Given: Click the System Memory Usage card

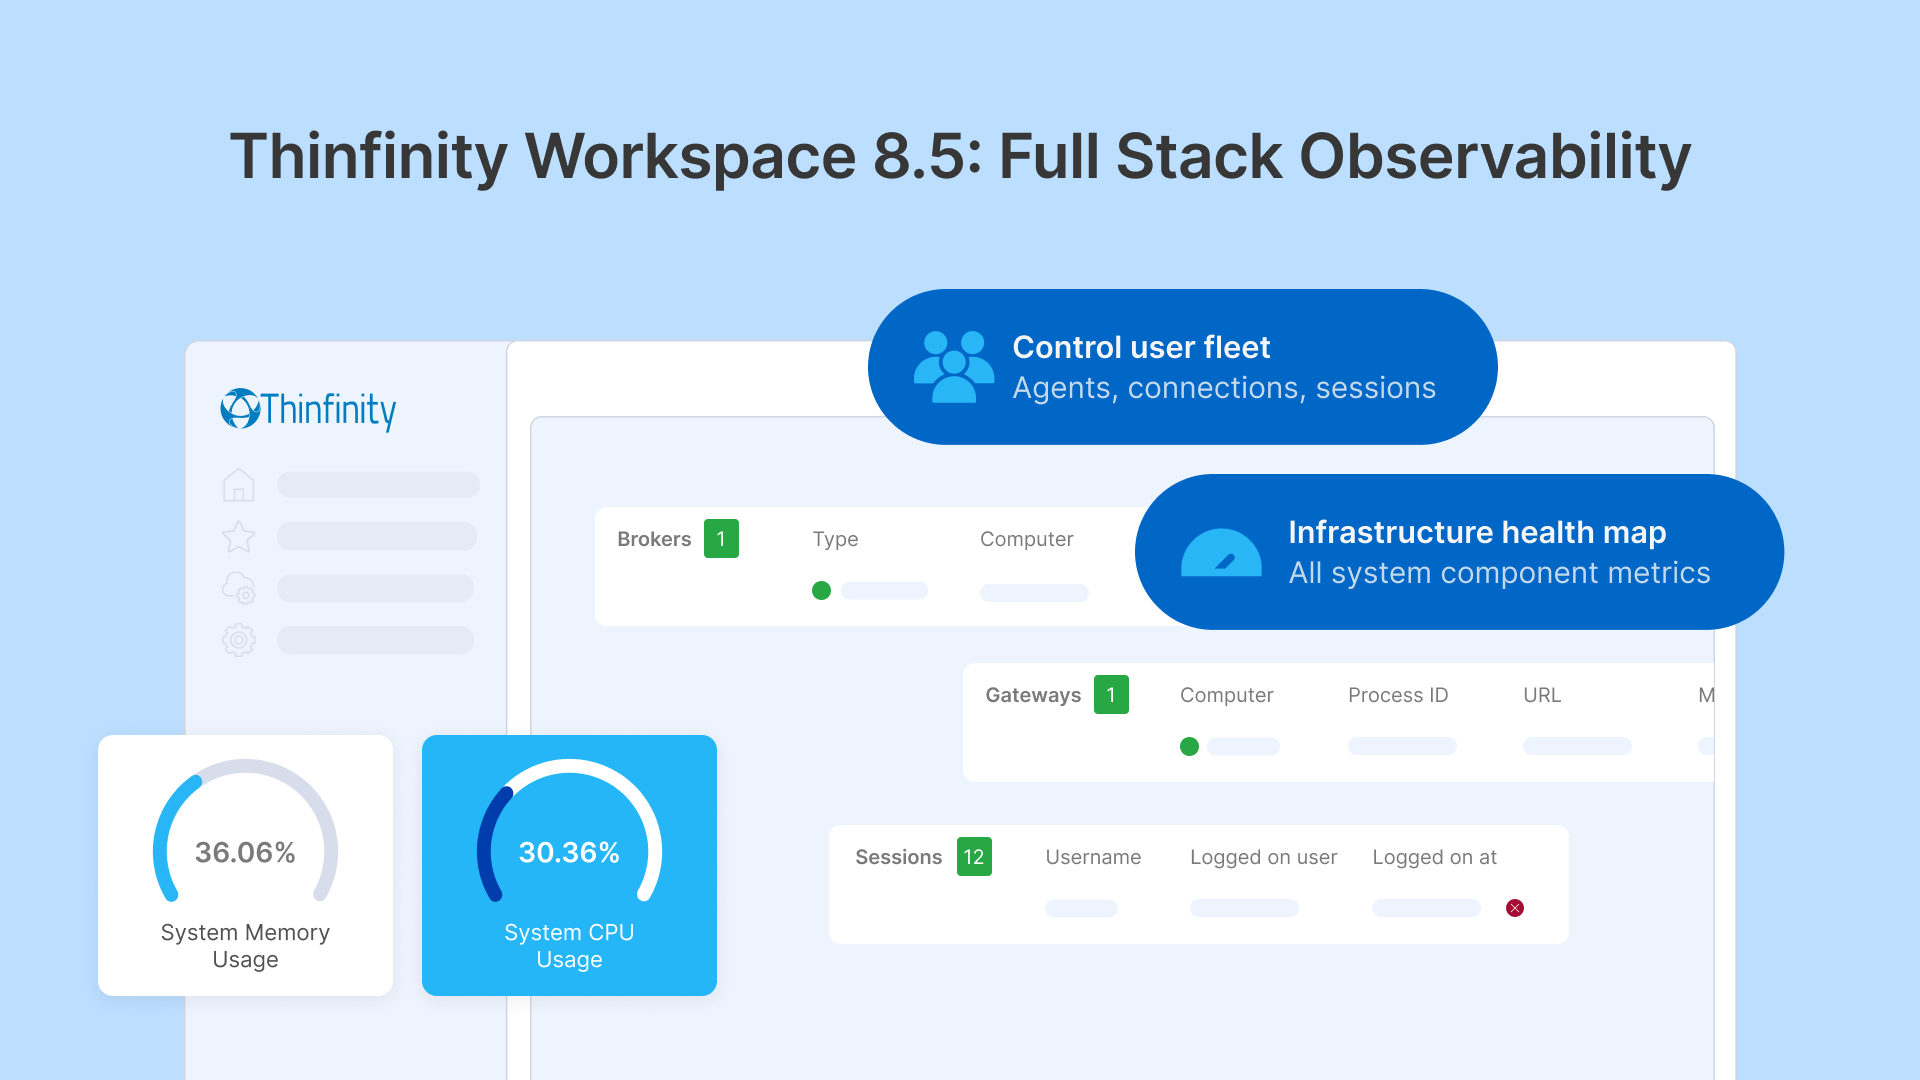Looking at the screenshot, I should [x=245, y=866].
